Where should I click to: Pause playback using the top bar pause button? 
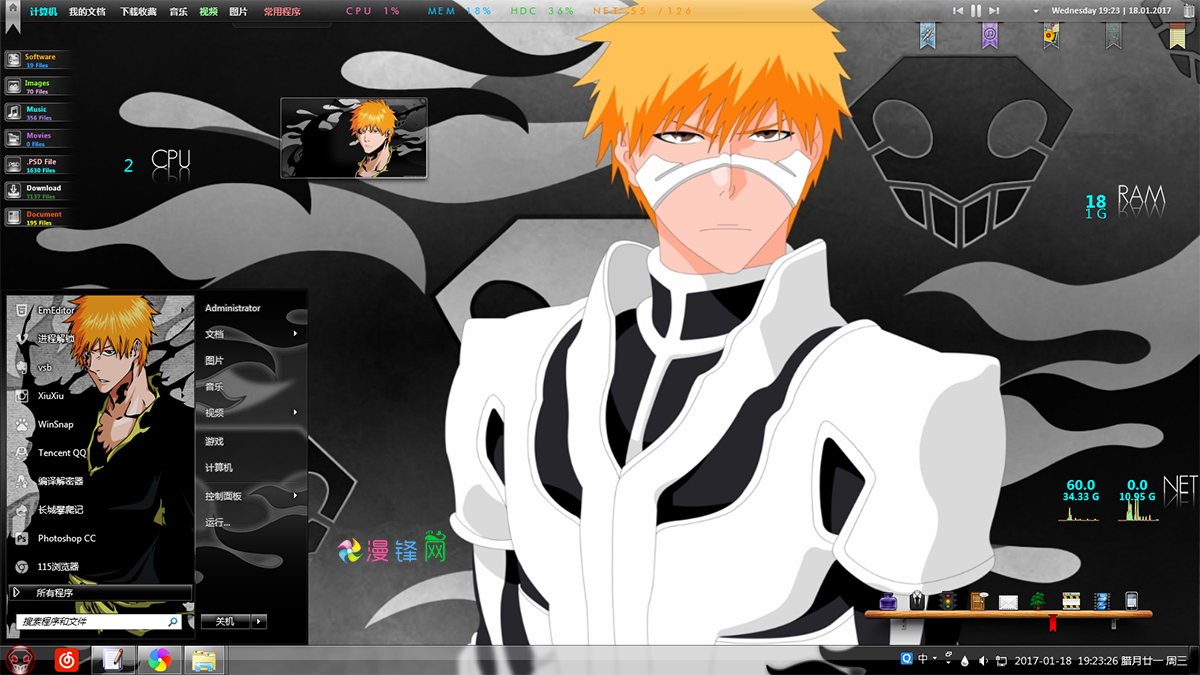pos(976,11)
